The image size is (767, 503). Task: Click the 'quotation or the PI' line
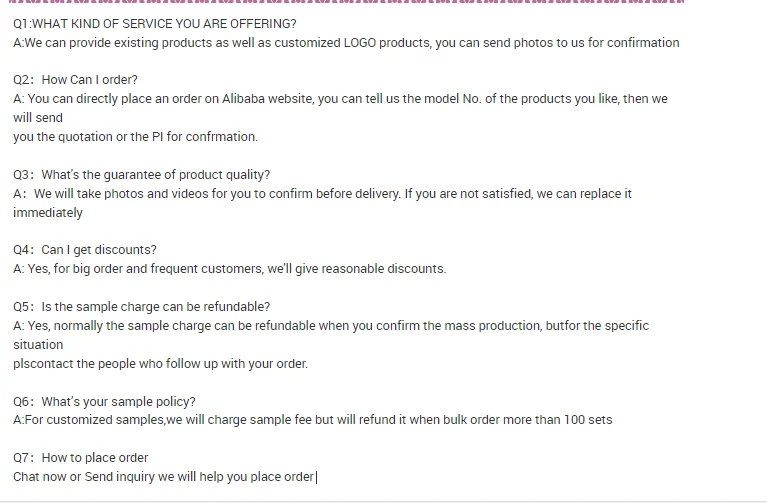[135, 137]
